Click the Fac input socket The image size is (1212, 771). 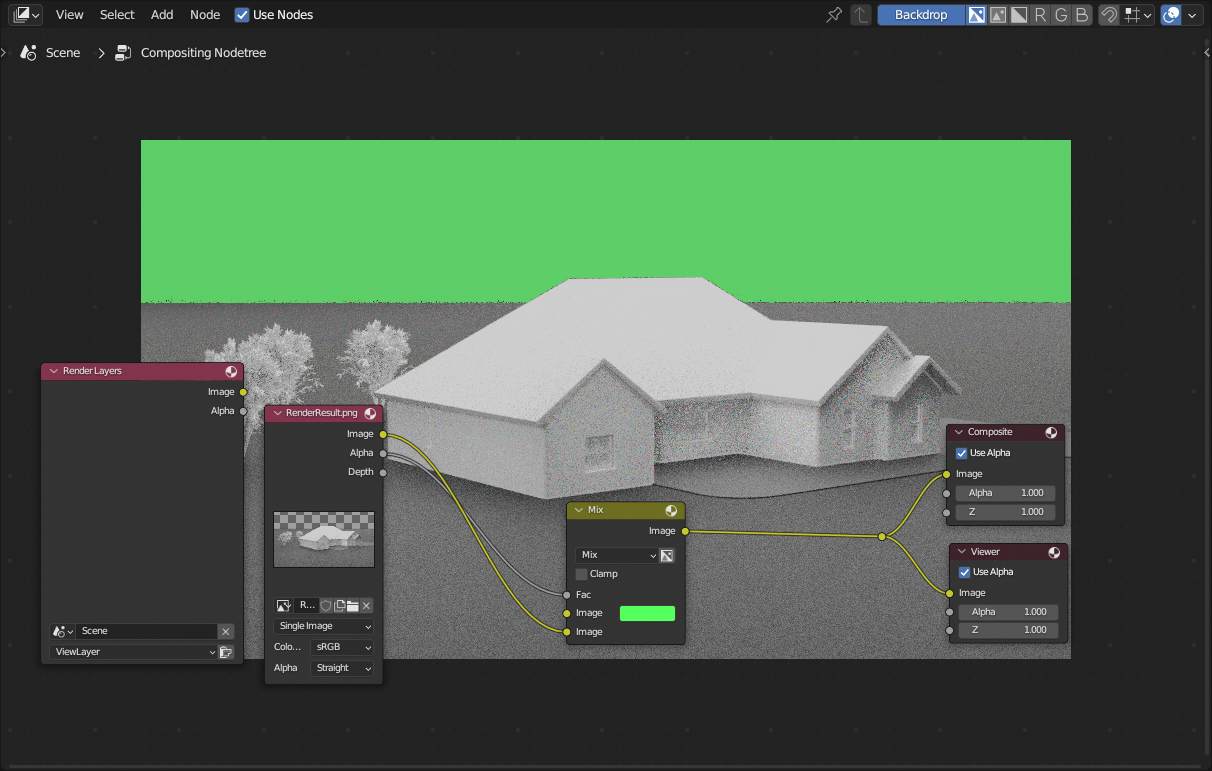click(567, 594)
